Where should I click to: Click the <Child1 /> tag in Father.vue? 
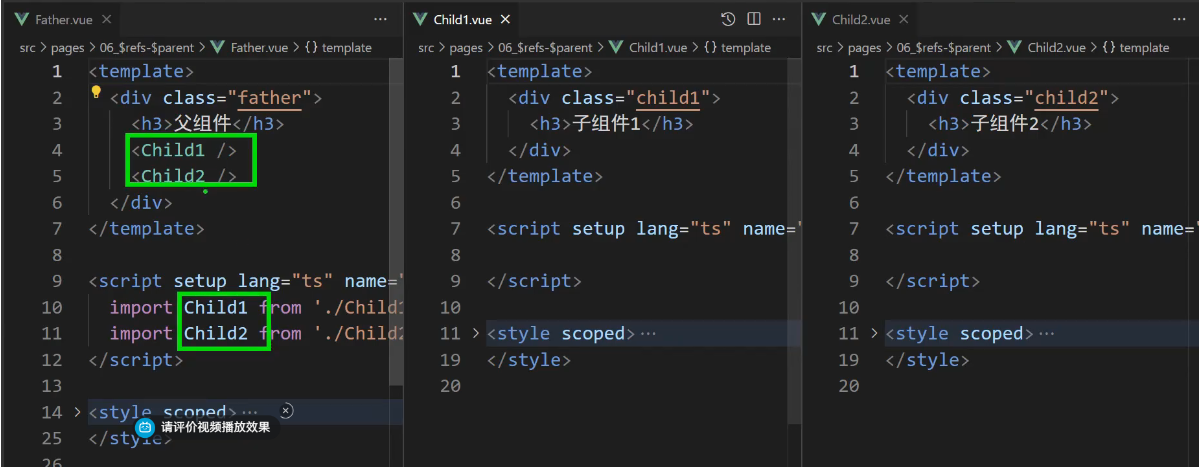(184, 150)
